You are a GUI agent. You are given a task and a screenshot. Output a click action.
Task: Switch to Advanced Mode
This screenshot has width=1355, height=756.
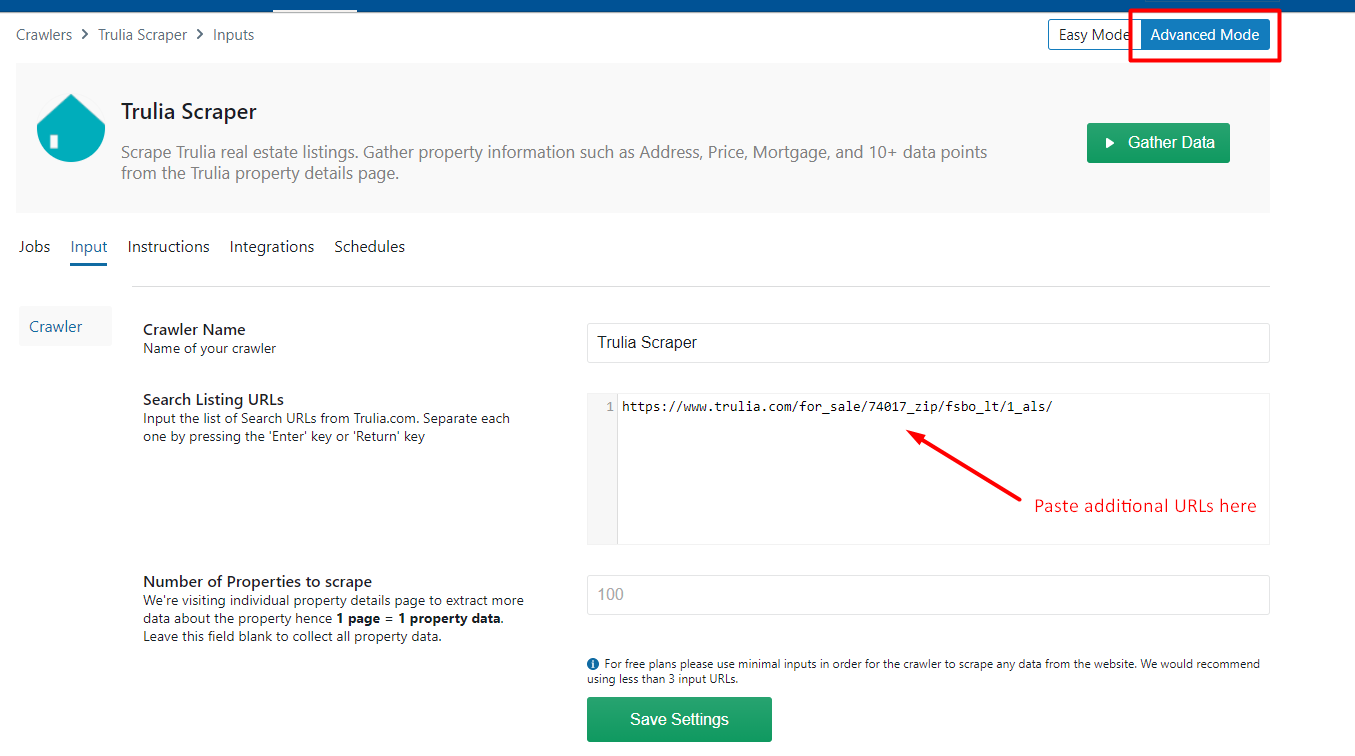coord(1205,35)
